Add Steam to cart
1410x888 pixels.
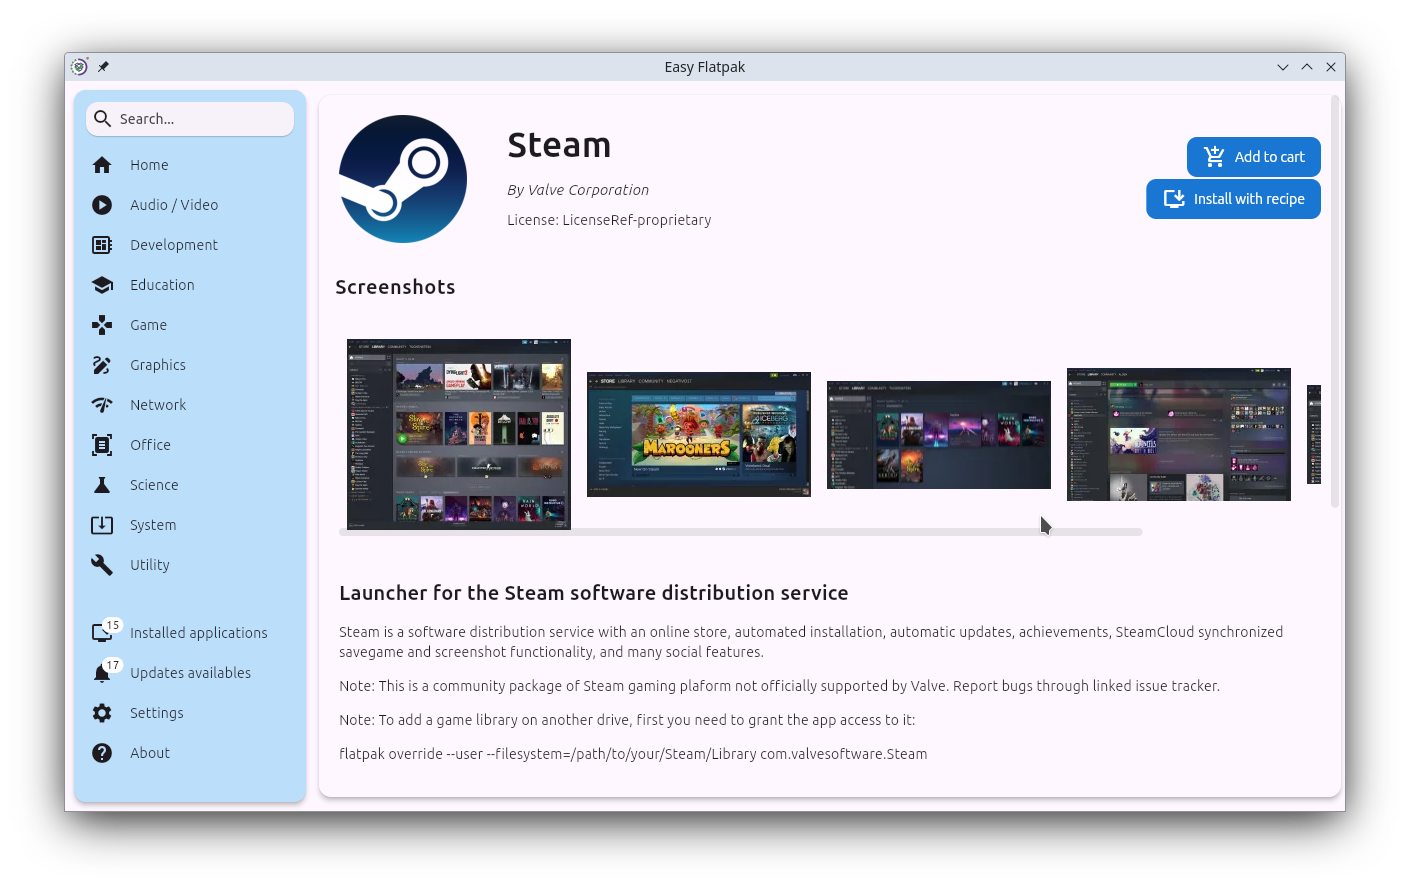1254,157
